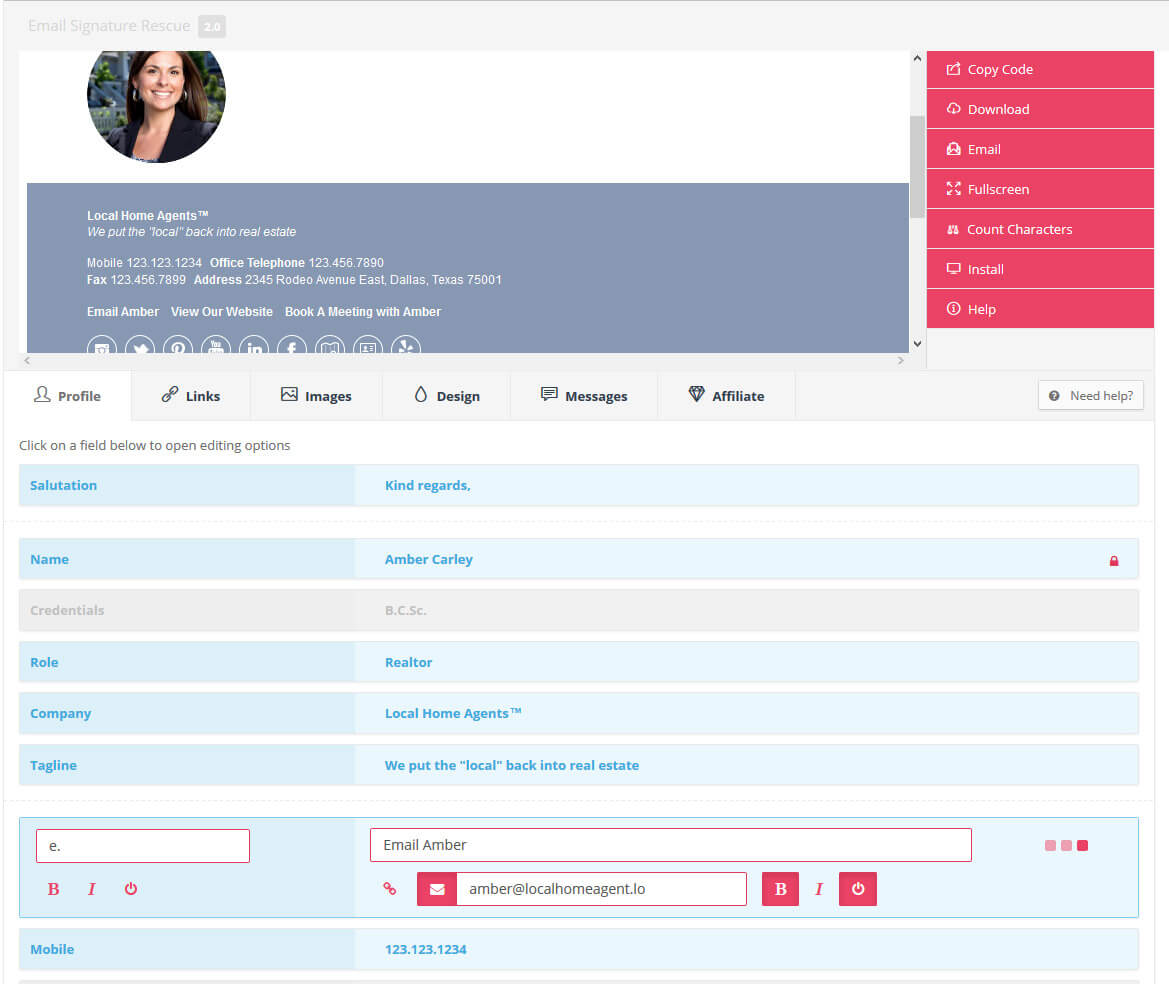Image resolution: width=1169 pixels, height=984 pixels.
Task: Select the Pinterest icon in the signature preview
Action: click(178, 349)
